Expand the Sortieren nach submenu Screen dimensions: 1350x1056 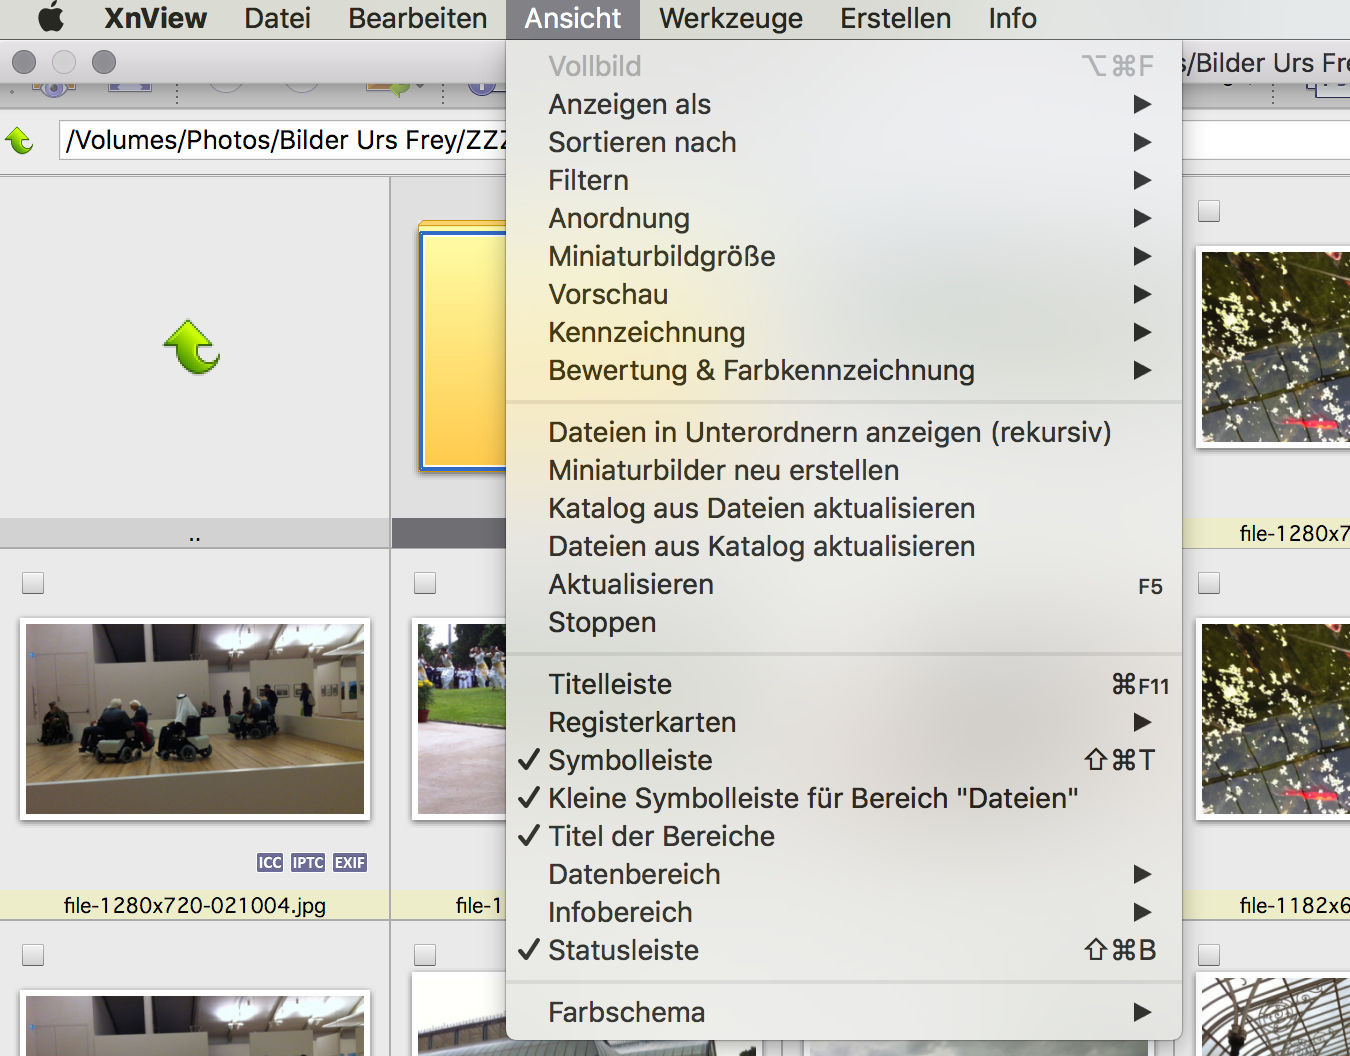(x=844, y=142)
